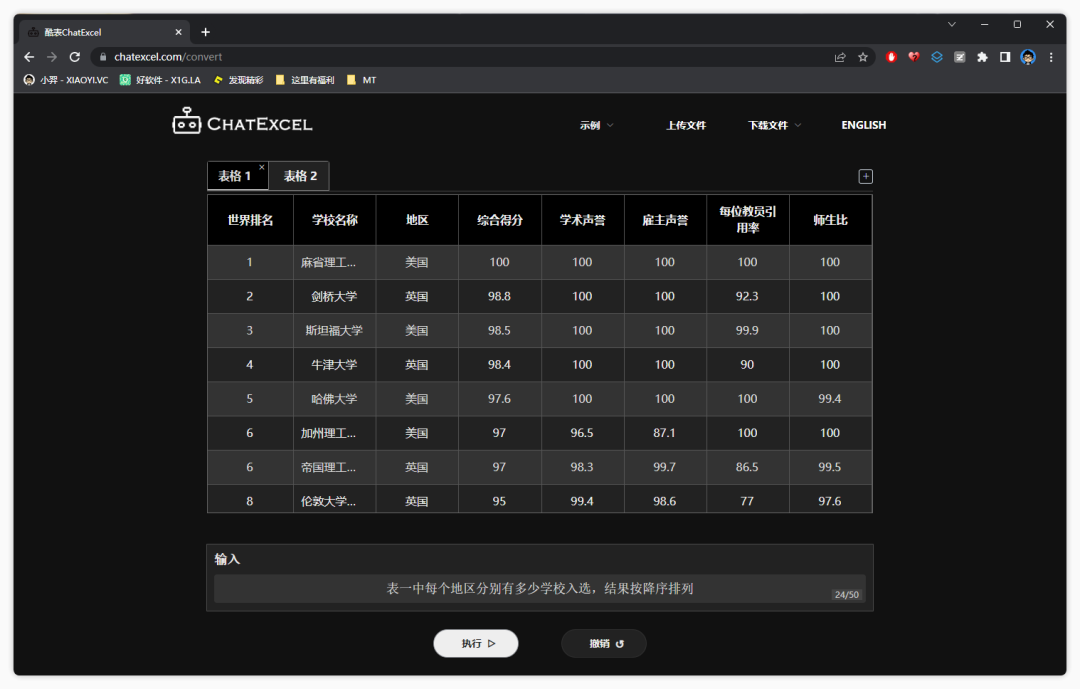Select the 帝国理工... cell
The height and width of the screenshot is (689, 1080).
coord(335,467)
